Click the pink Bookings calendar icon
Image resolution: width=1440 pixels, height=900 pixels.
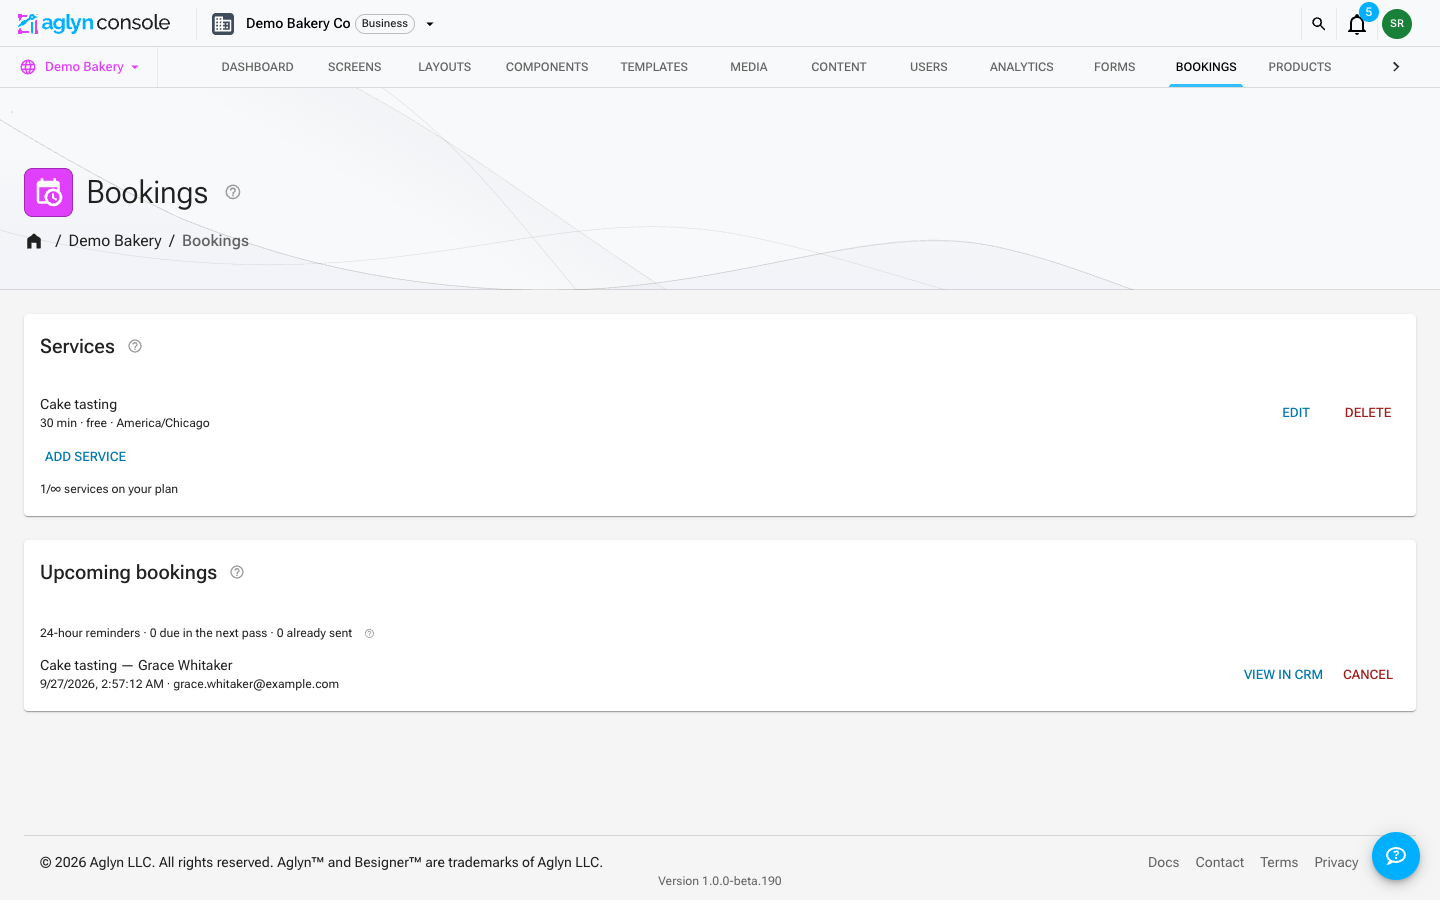(49, 192)
